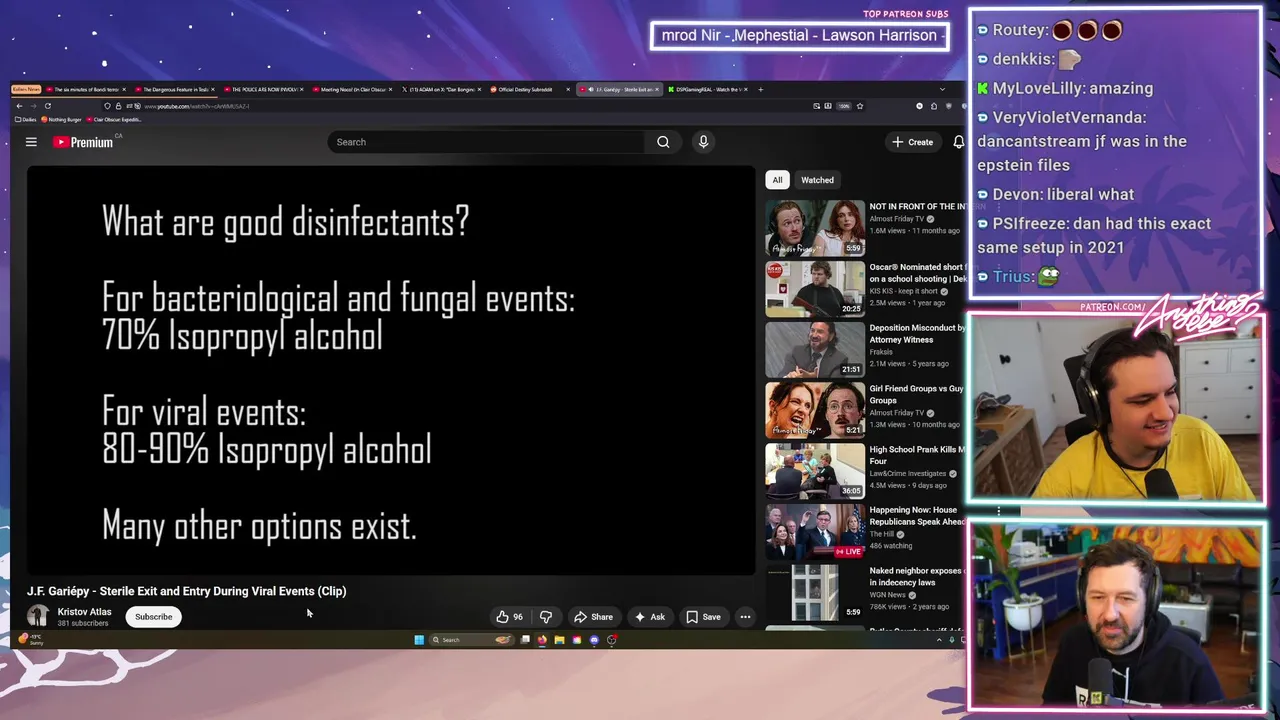Screen dimensions: 1280x720
Task: Open 'High School Prank Kills' video thumbnail
Action: [815, 471]
